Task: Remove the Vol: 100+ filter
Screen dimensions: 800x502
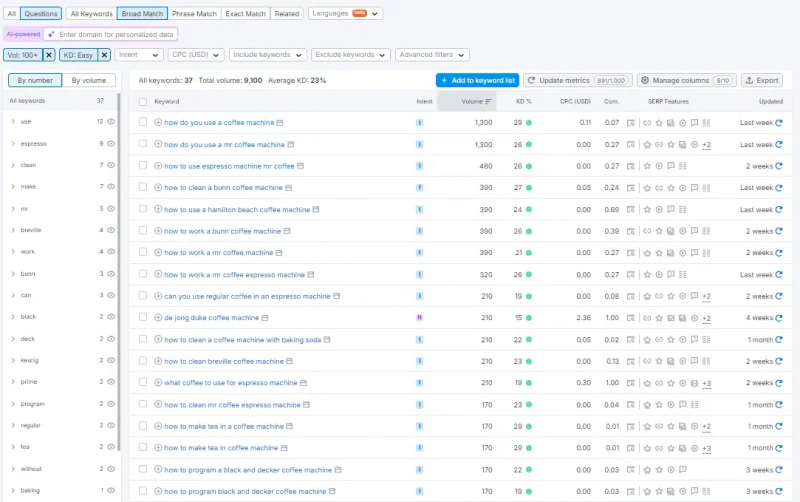Action: (x=49, y=55)
